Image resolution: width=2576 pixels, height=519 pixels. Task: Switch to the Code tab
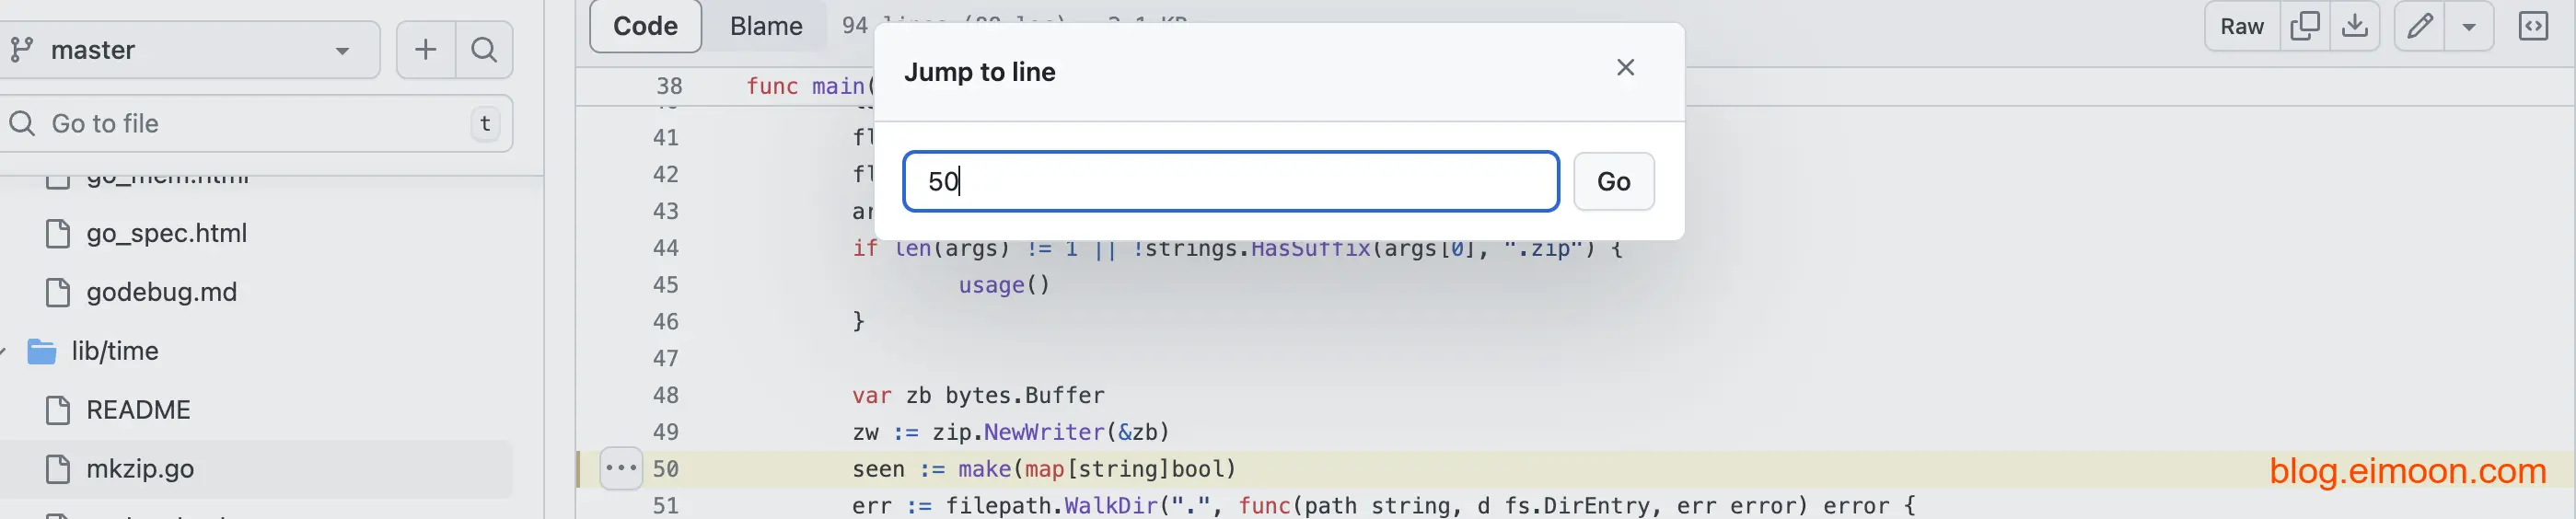[645, 26]
